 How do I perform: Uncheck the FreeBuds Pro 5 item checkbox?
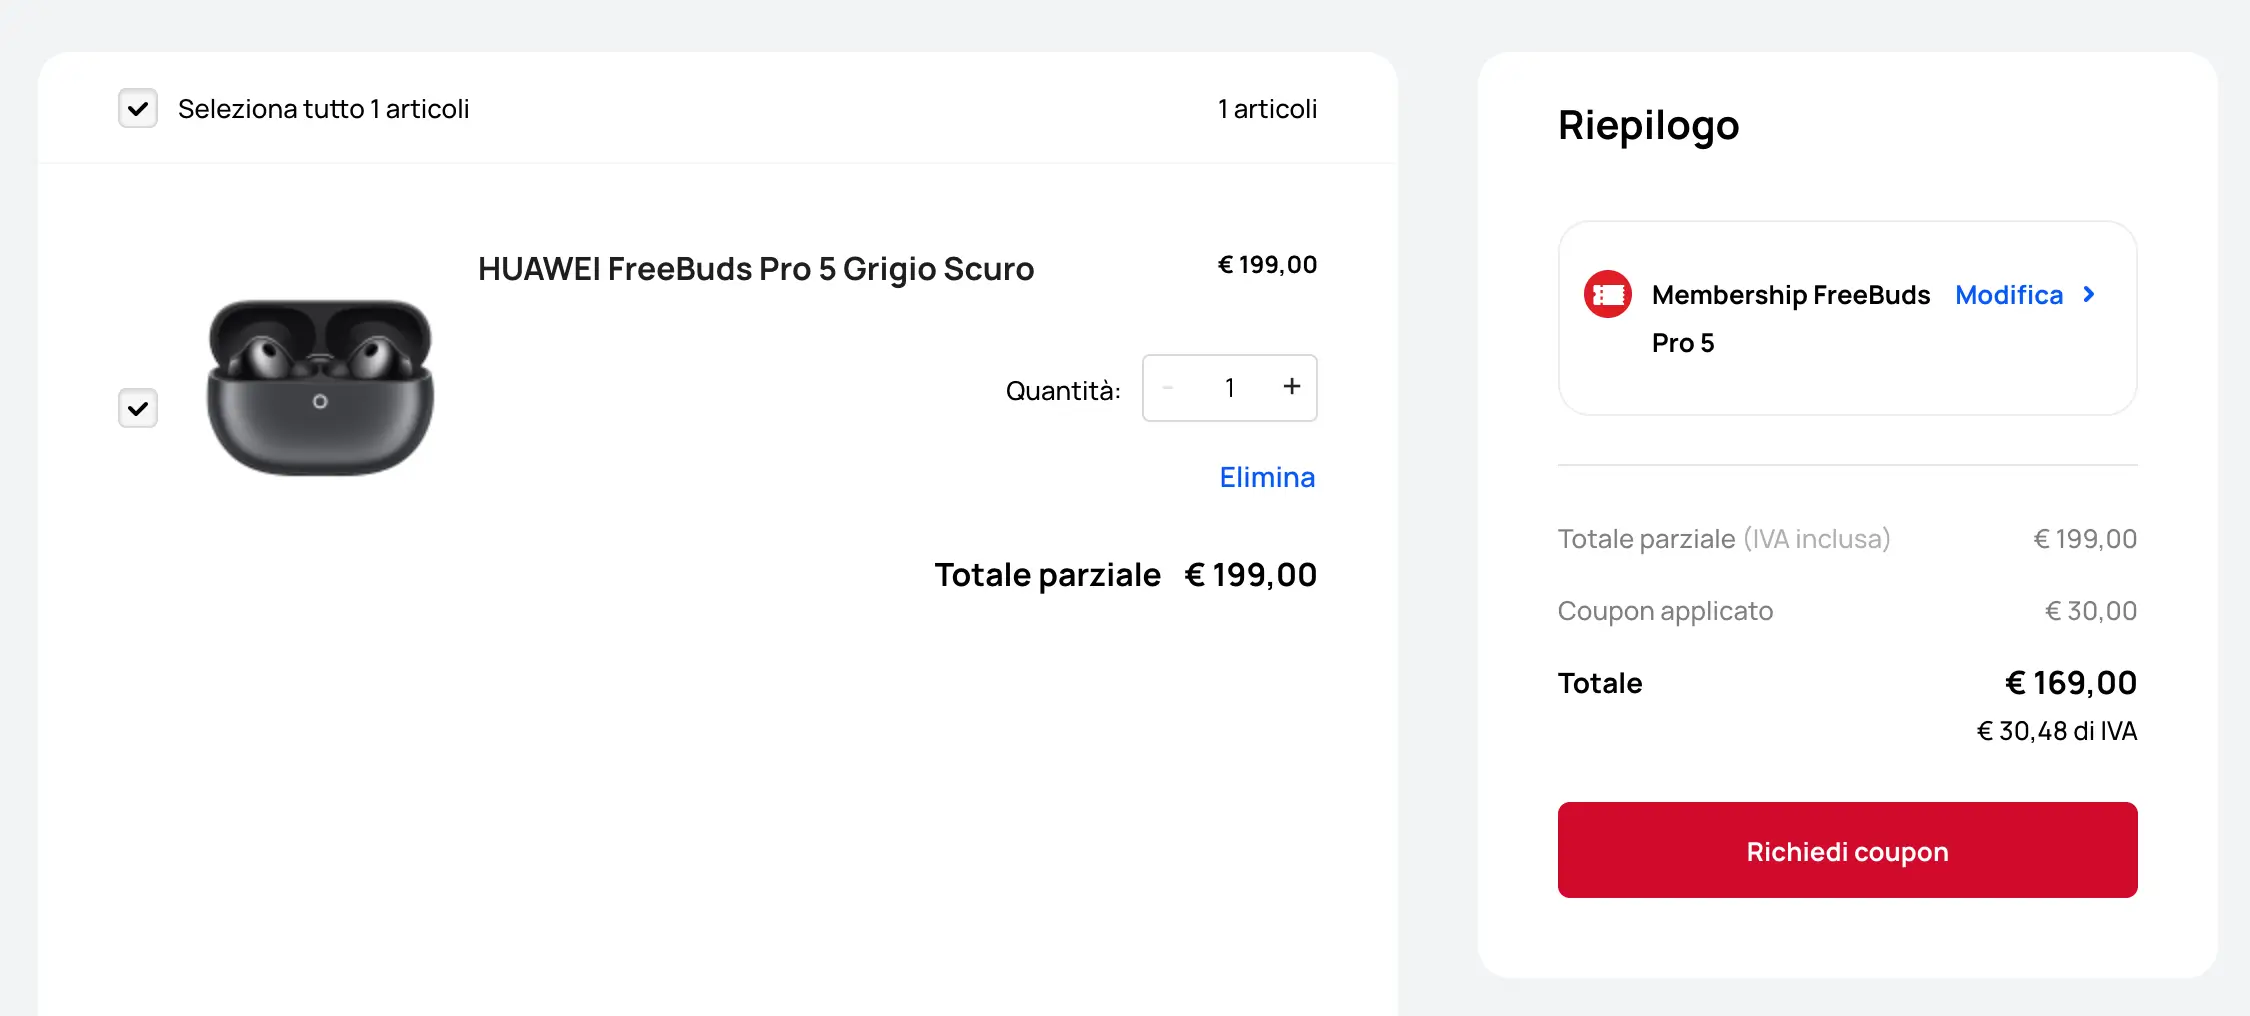tap(138, 408)
